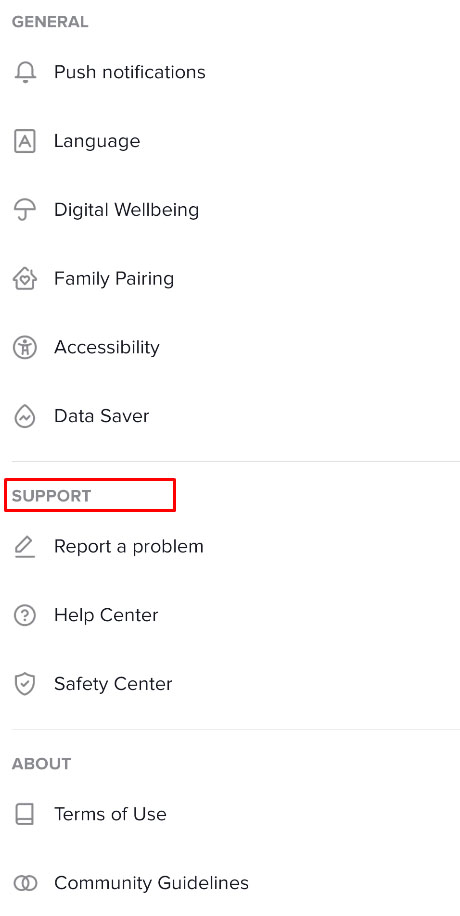The image size is (460, 916).
Task: Tap the pencil Report a problem icon
Action: coord(25,547)
